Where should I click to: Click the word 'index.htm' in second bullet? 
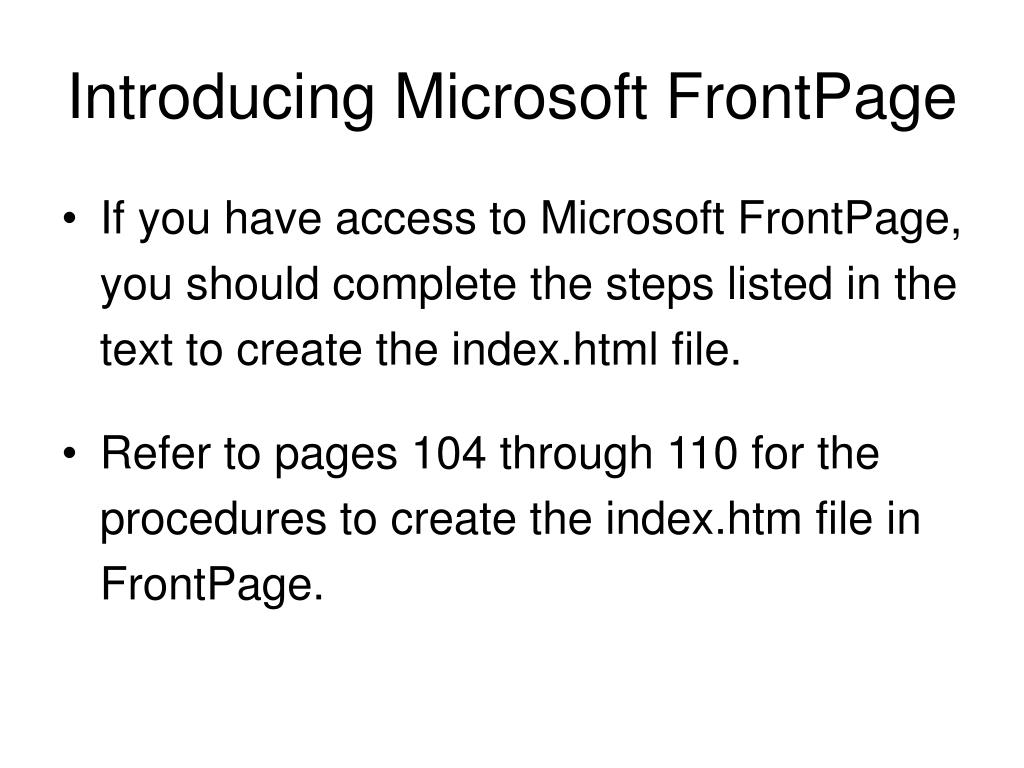click(x=703, y=518)
